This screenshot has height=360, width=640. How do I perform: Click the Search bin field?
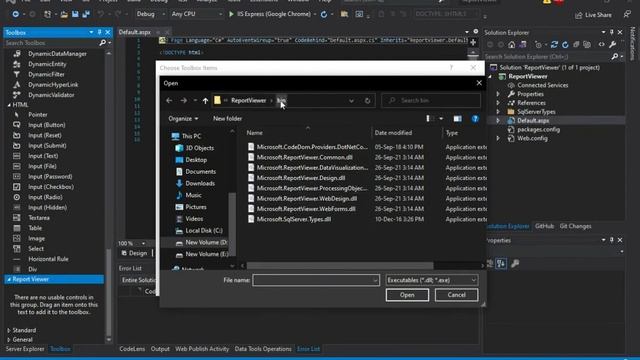(431, 100)
